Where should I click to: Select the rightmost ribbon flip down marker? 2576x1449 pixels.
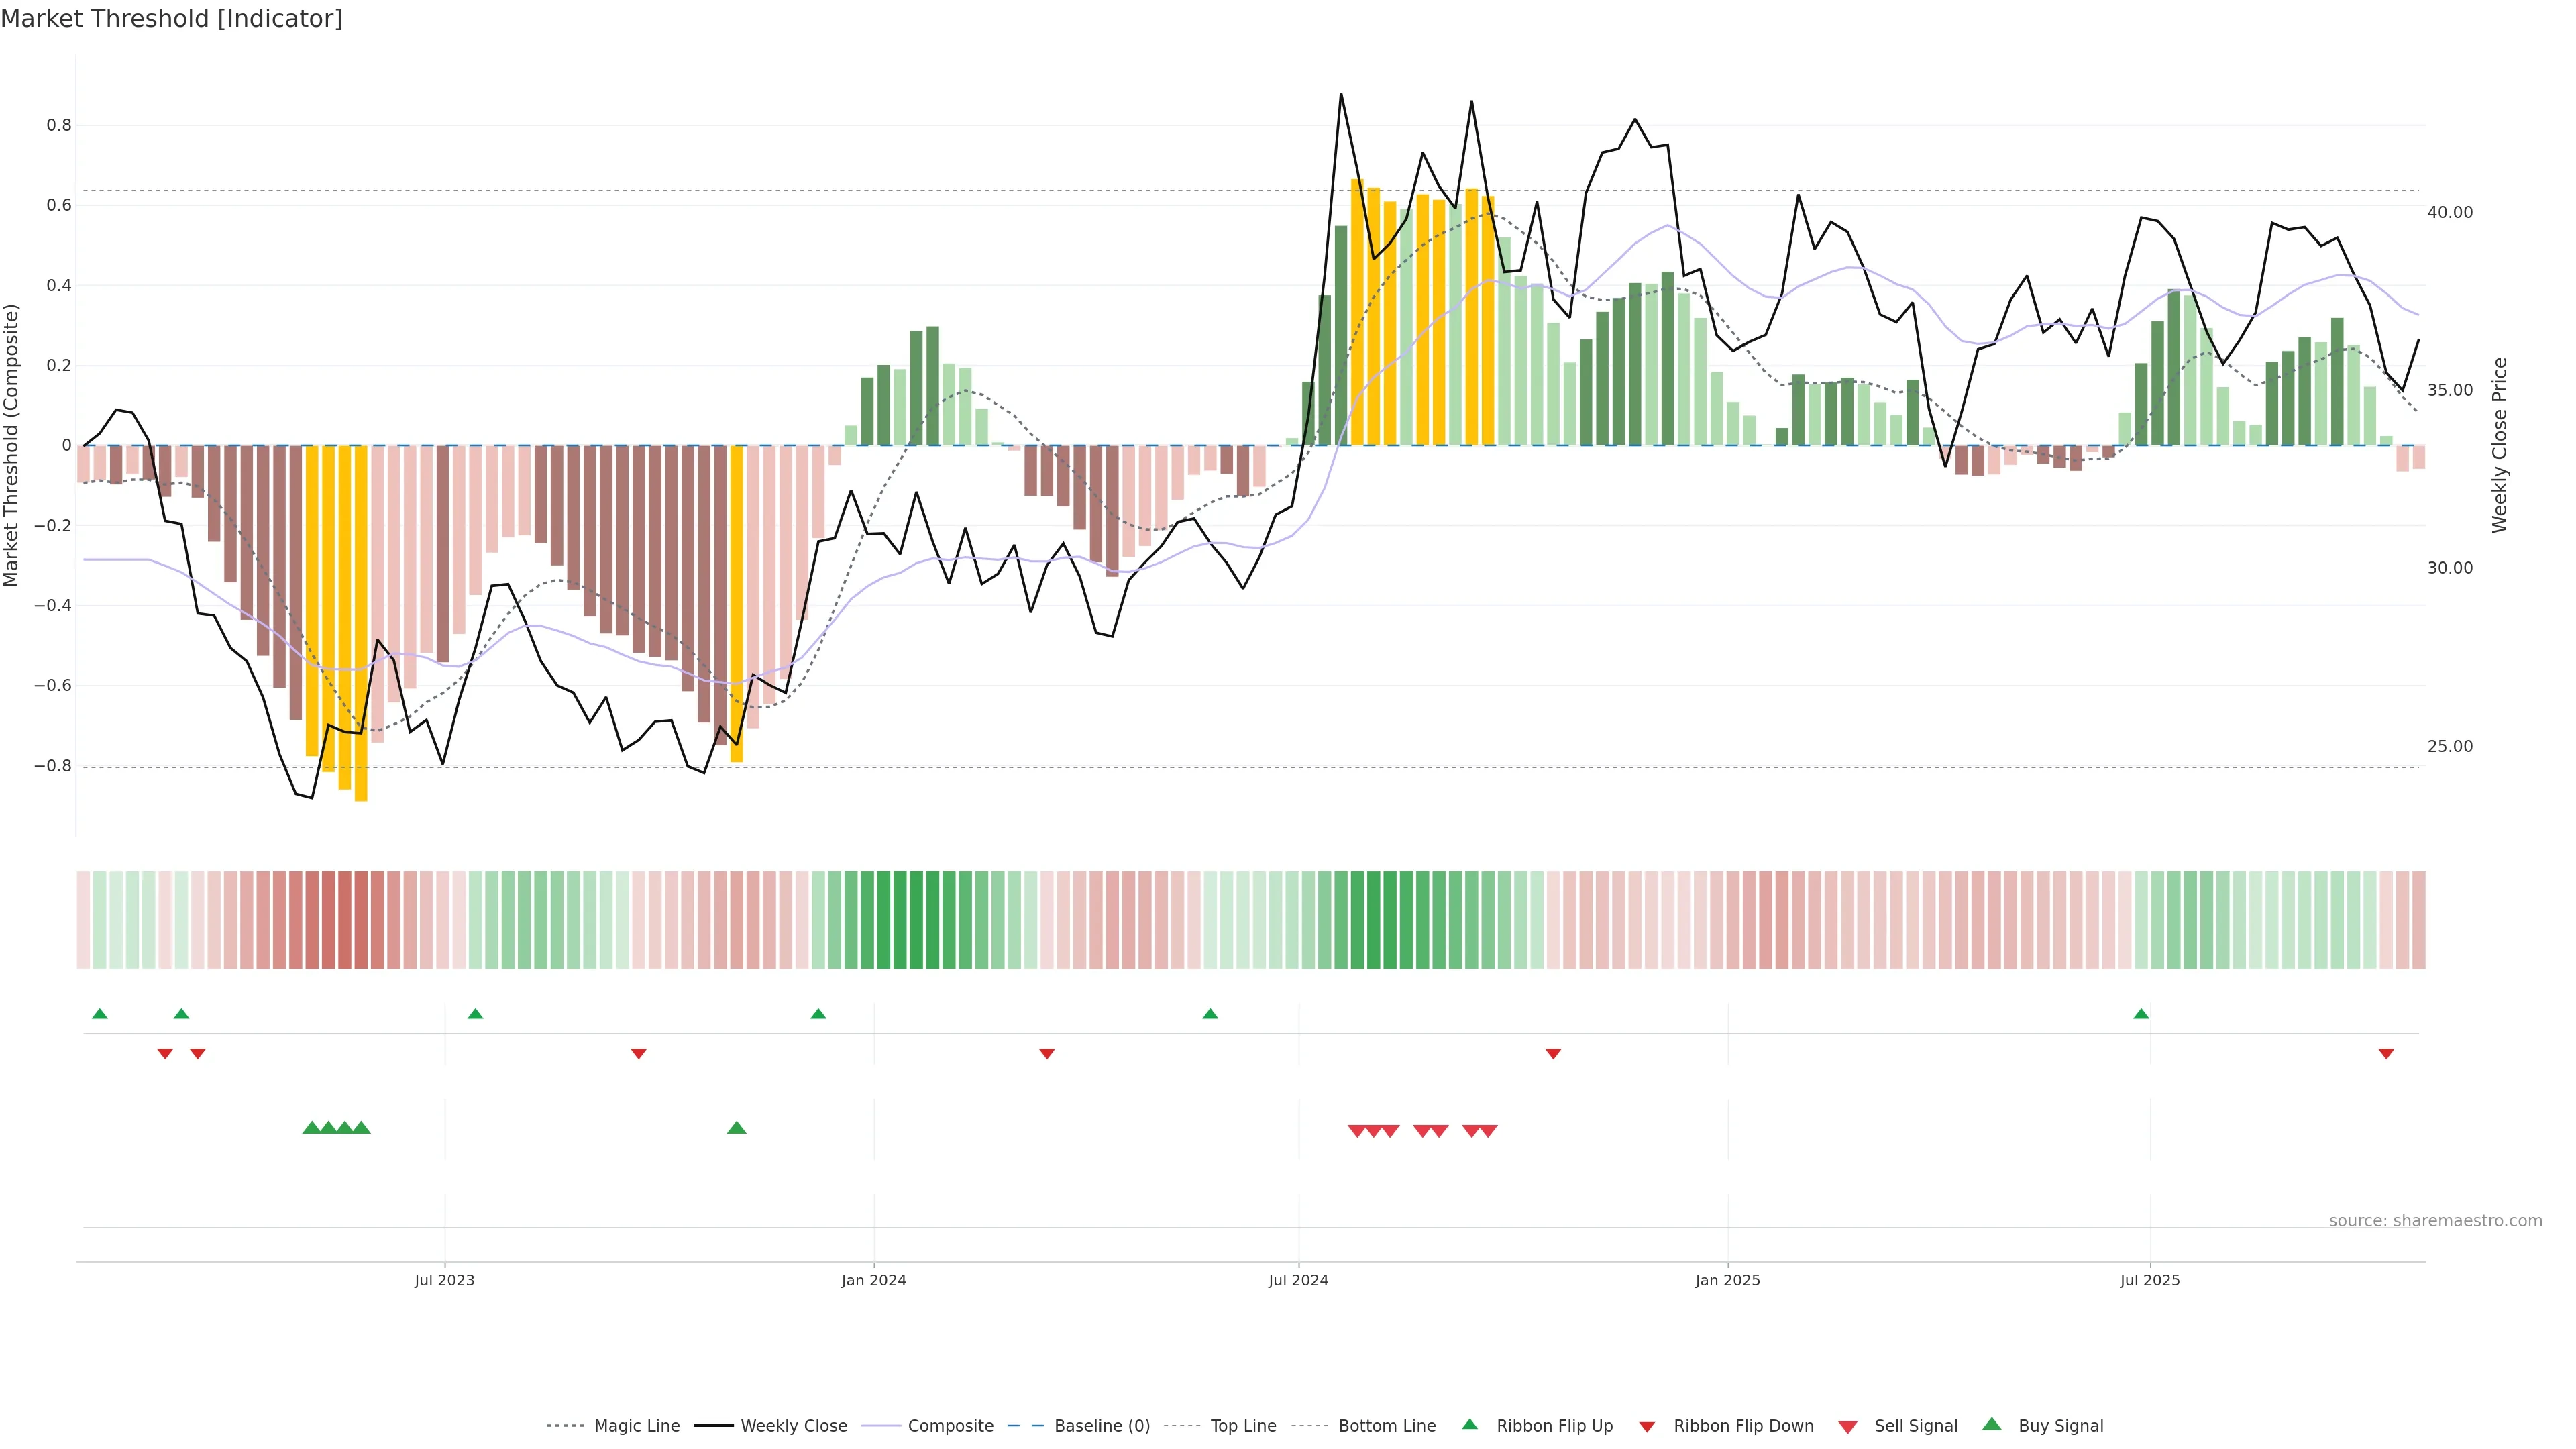coord(2386,1054)
